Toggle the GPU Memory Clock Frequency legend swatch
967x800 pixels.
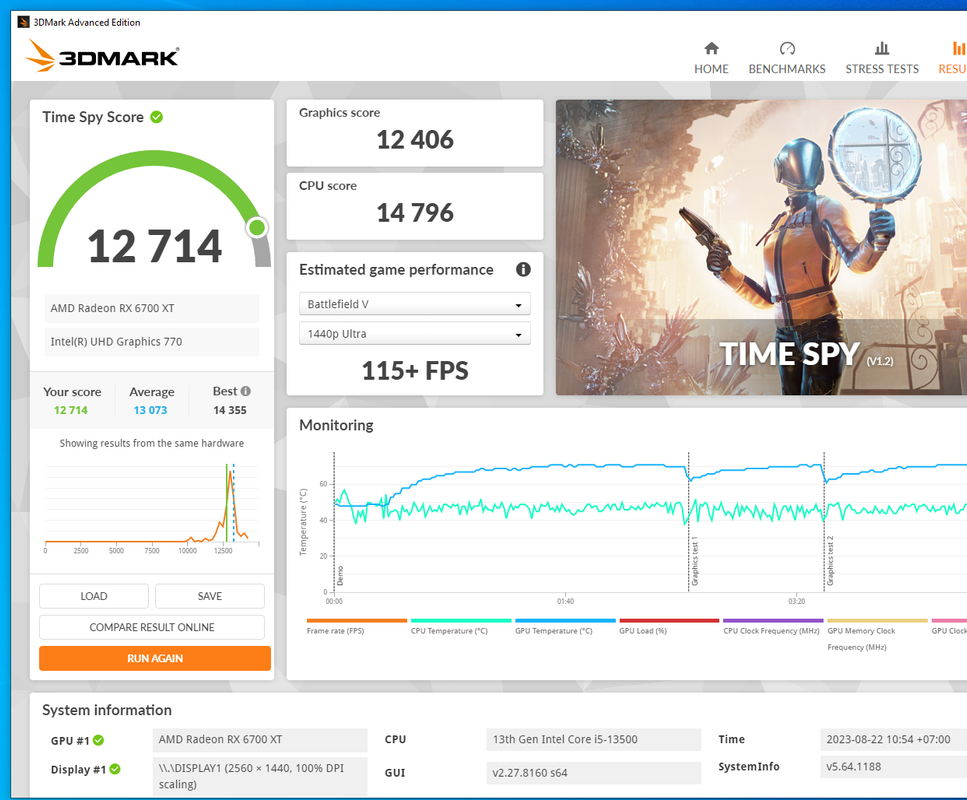point(877,621)
